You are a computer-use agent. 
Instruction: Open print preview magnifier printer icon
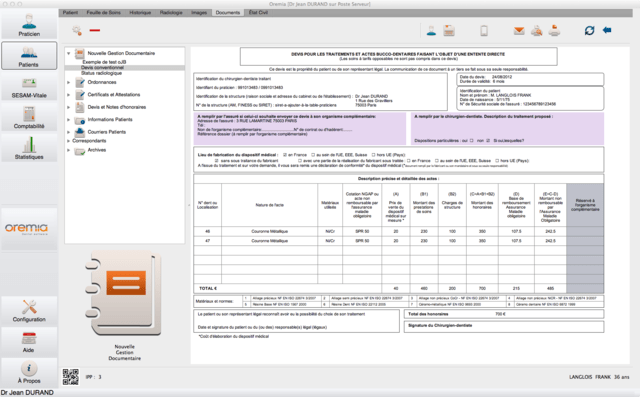point(537,31)
